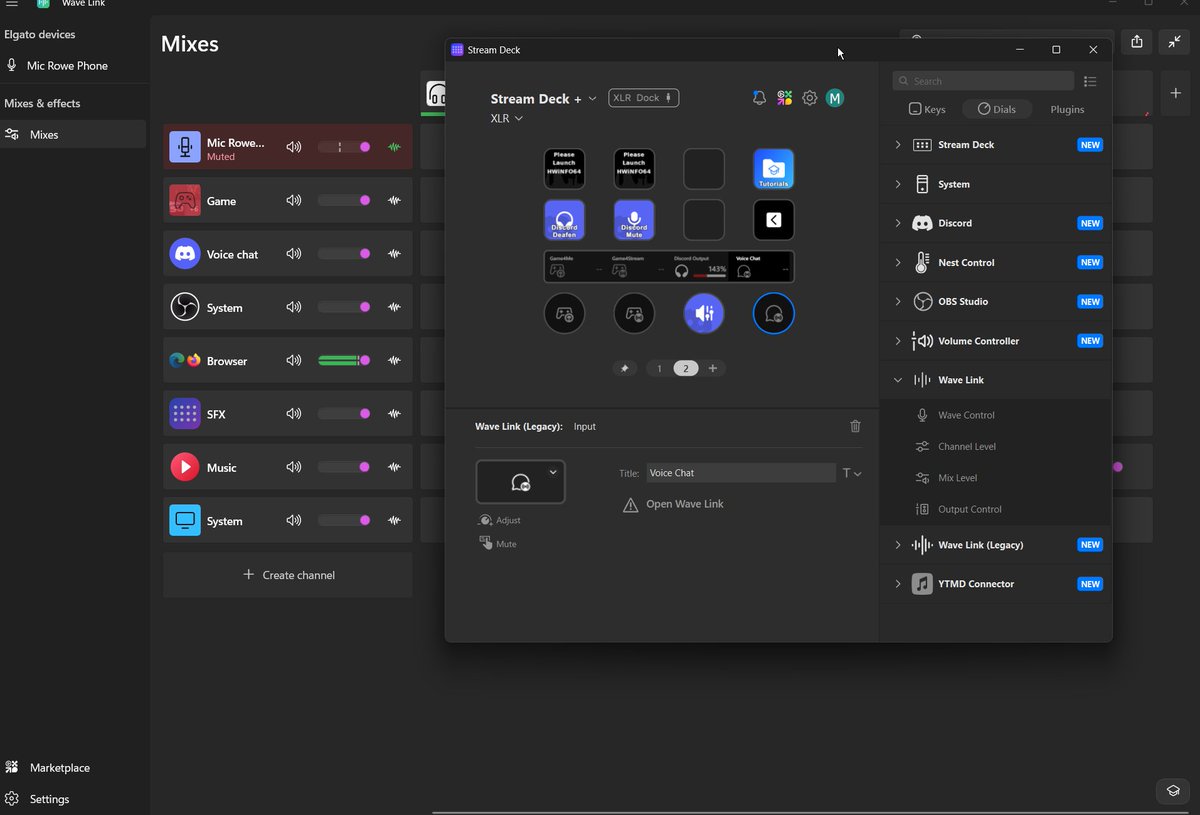The image size is (1200, 815).
Task: Click Create channel button
Action: pos(288,575)
